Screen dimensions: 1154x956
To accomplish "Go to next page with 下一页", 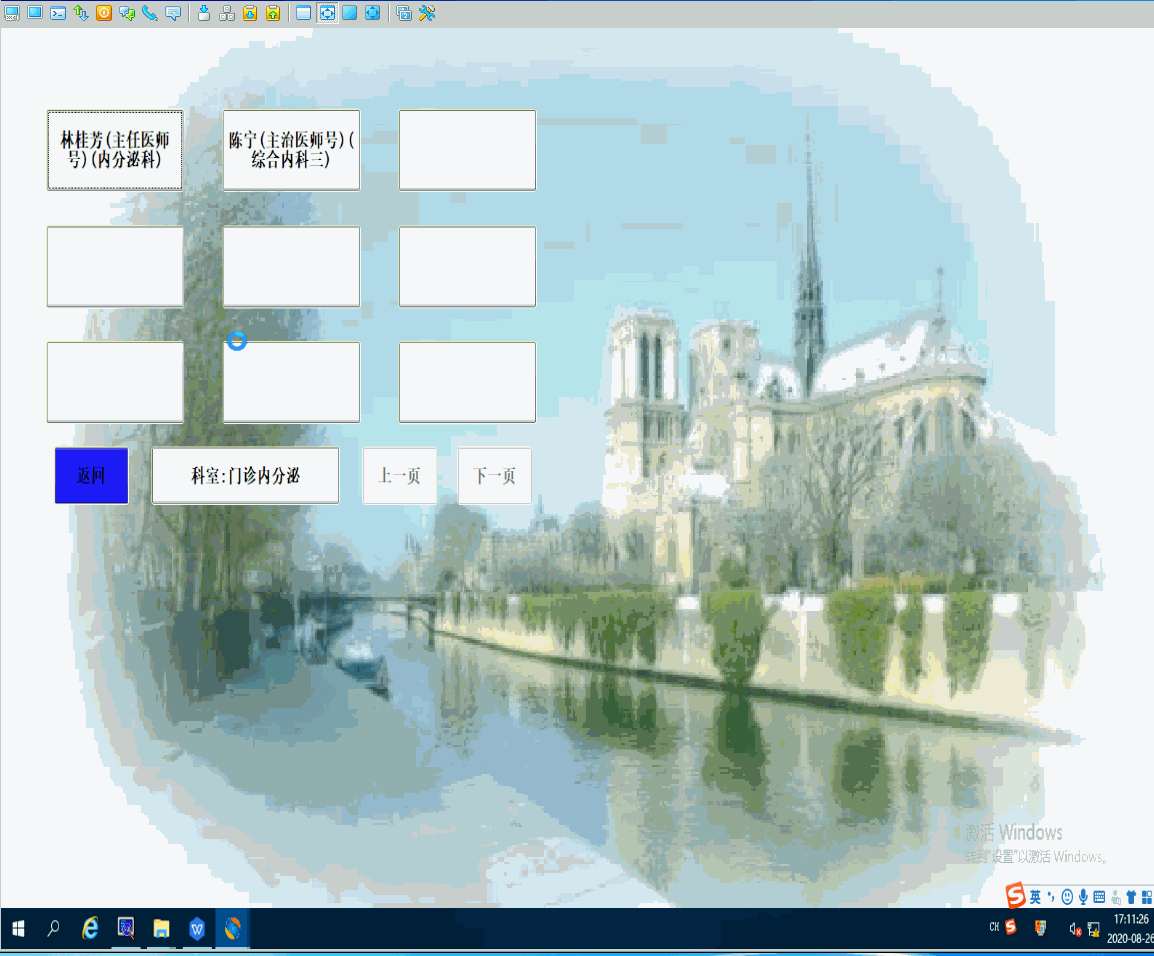I will tap(495, 475).
